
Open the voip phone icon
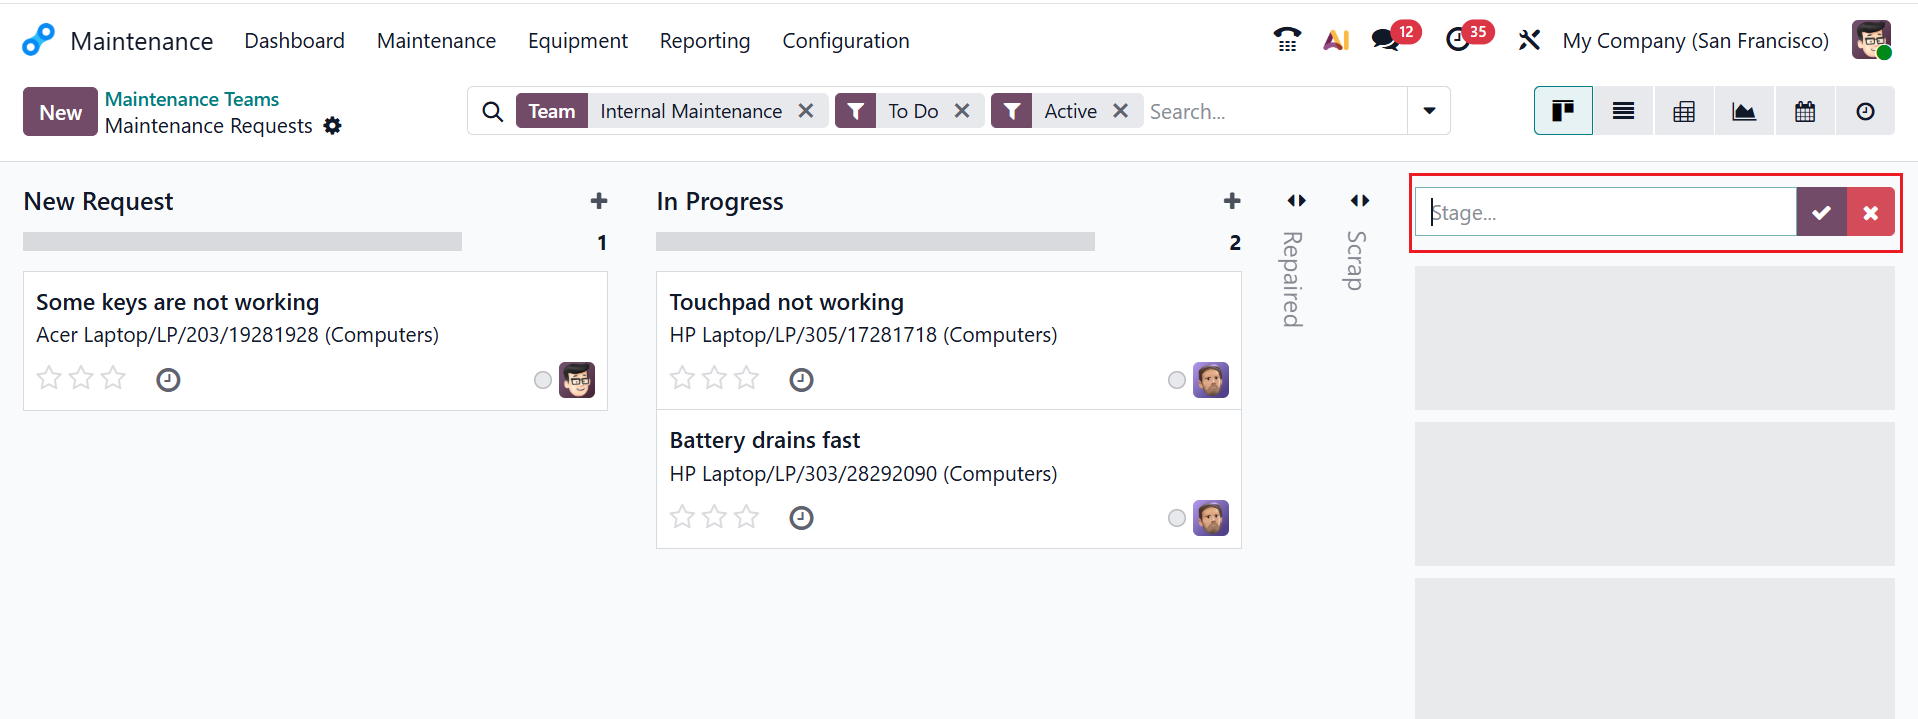pyautogui.click(x=1287, y=40)
